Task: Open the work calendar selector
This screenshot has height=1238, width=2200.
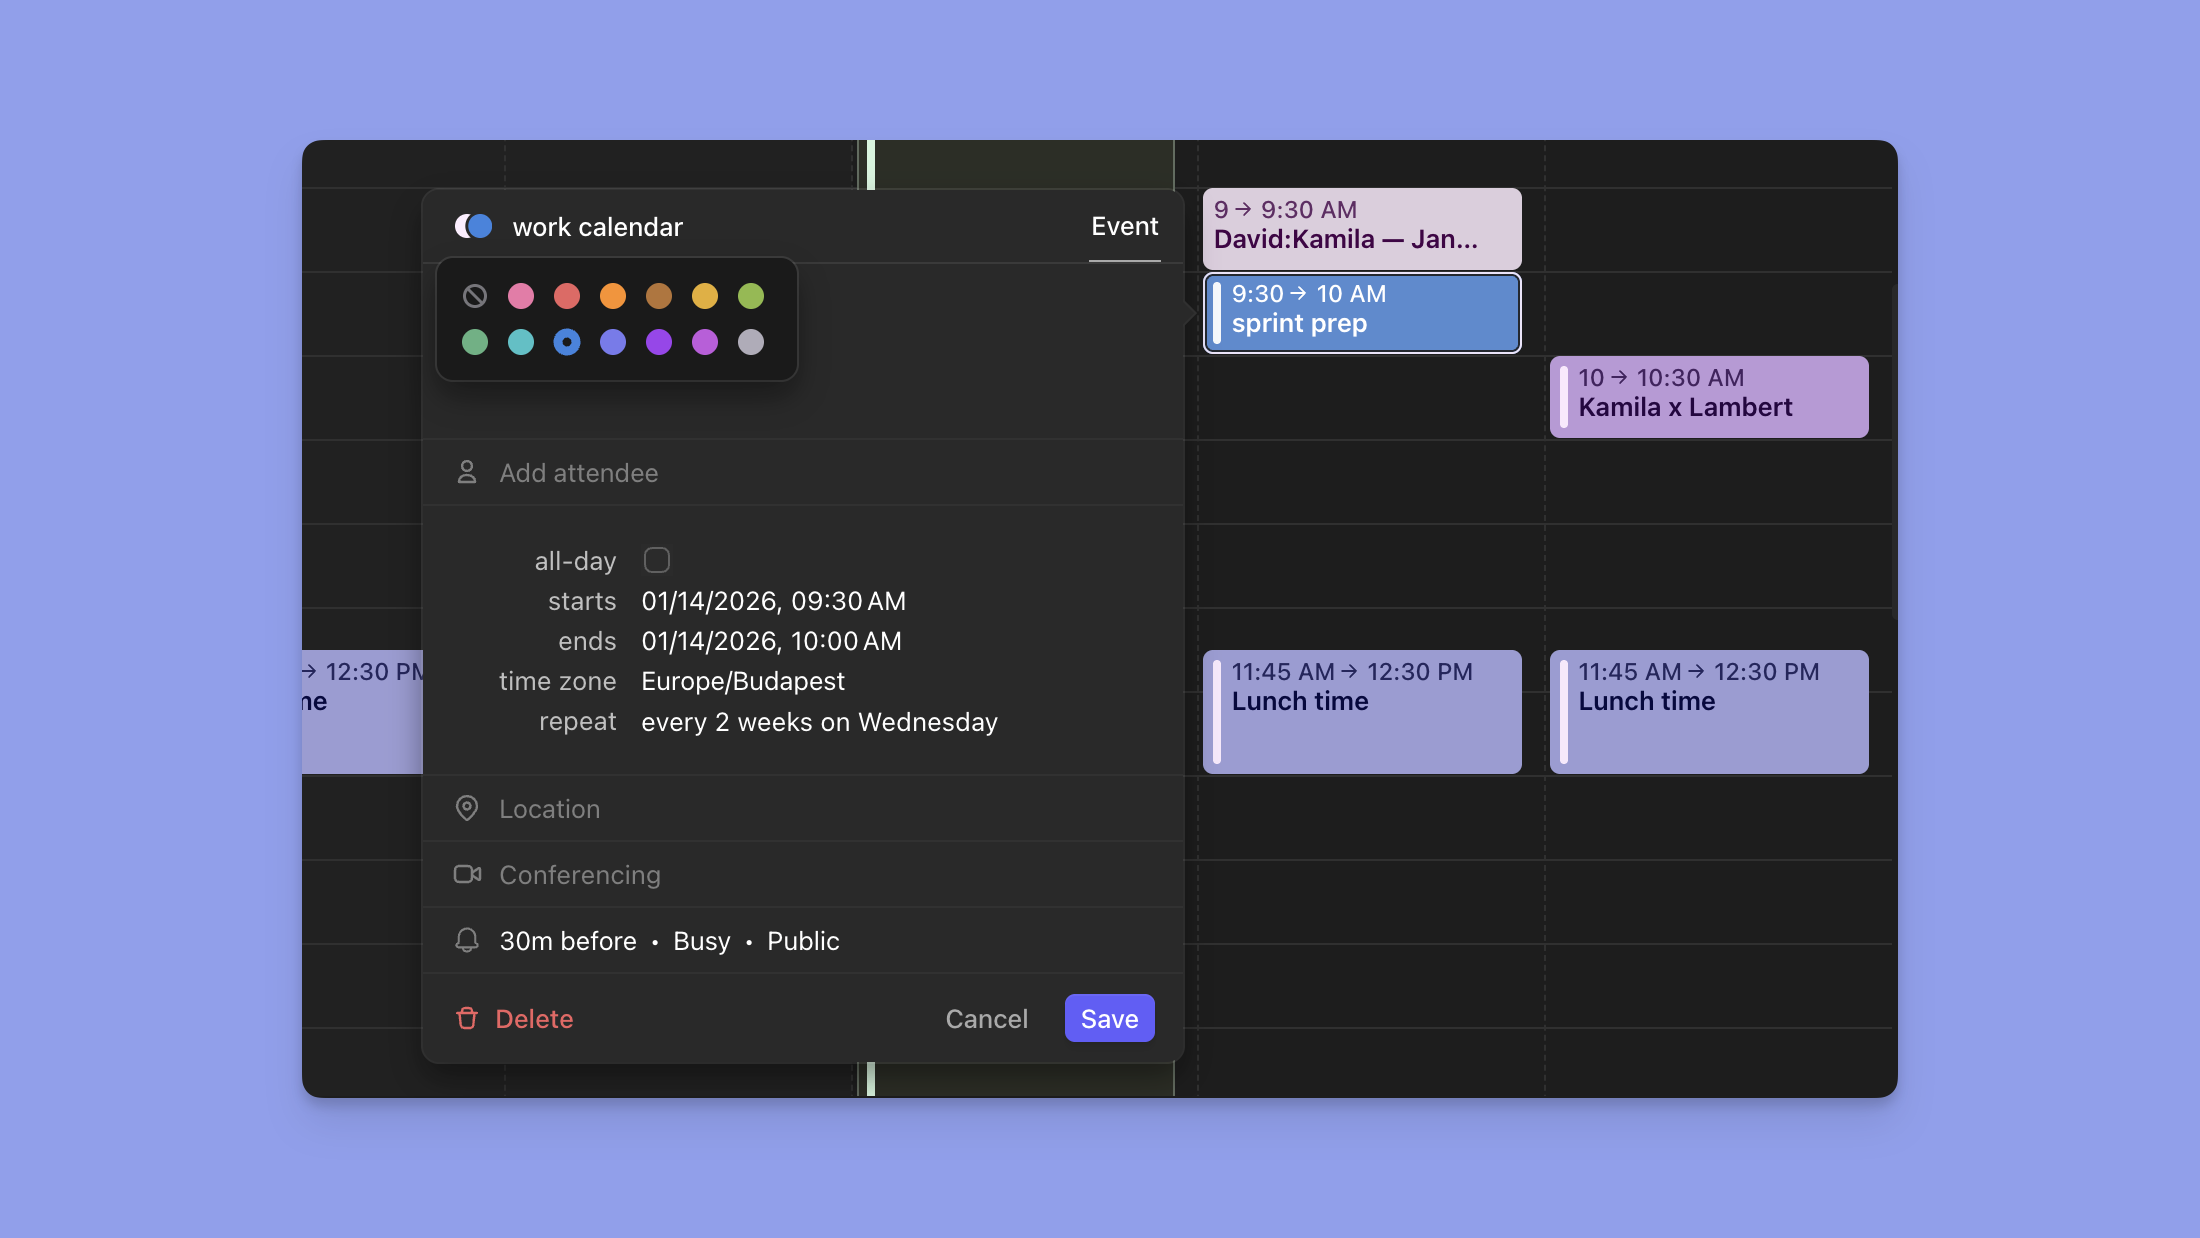Action: click(x=598, y=226)
